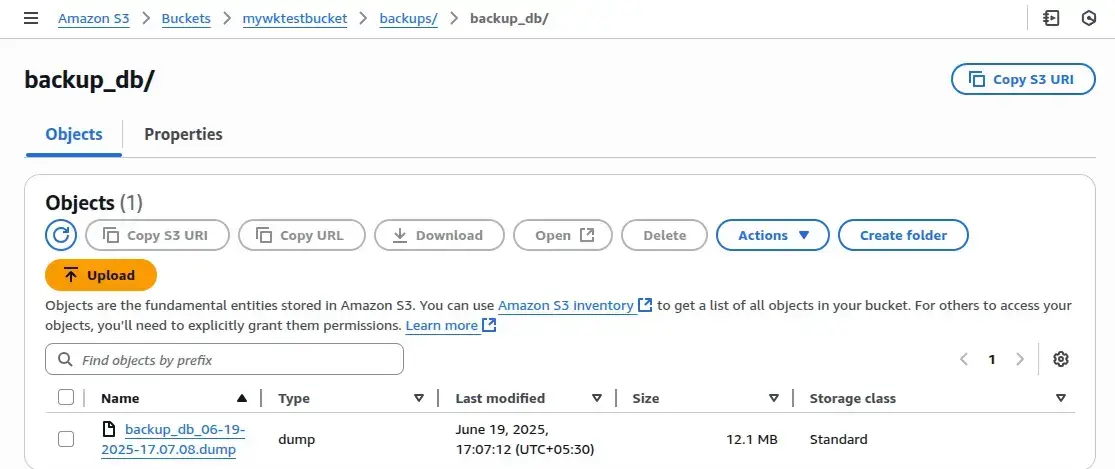The width and height of the screenshot is (1115, 469).
Task: Click the Create folder button
Action: pyautogui.click(x=903, y=235)
